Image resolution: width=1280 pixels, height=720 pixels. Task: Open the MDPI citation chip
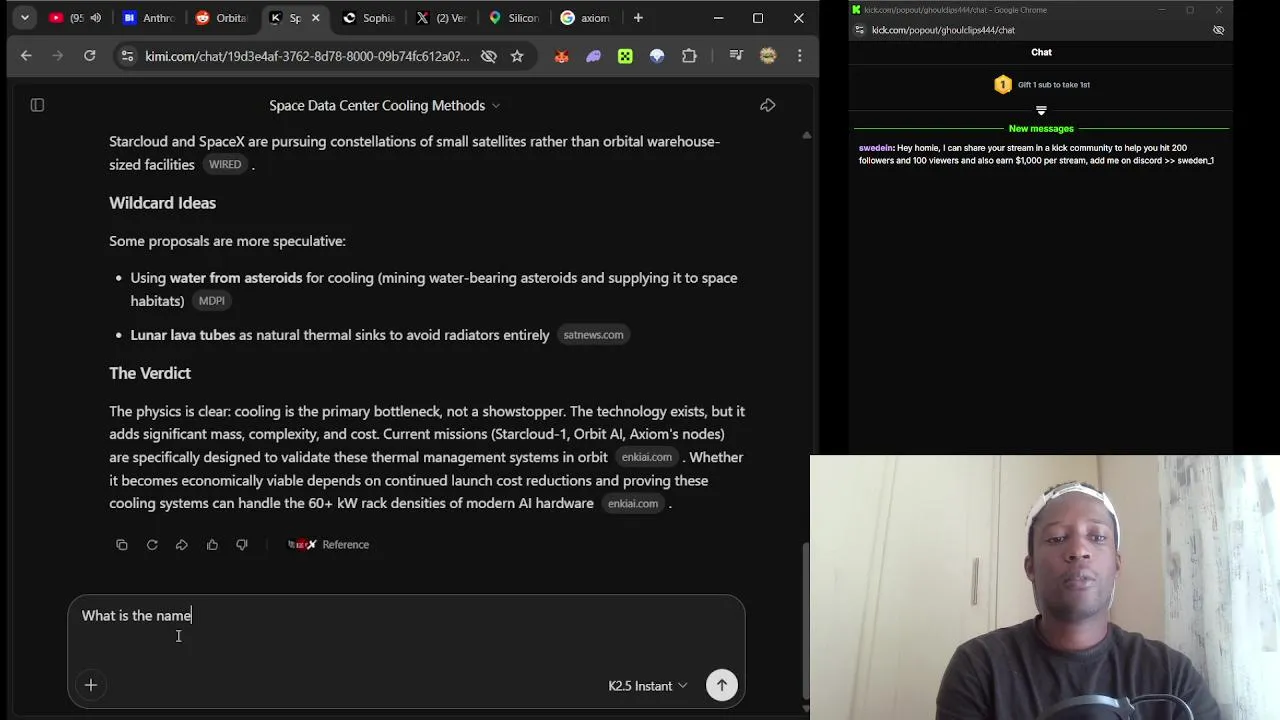[x=211, y=301]
